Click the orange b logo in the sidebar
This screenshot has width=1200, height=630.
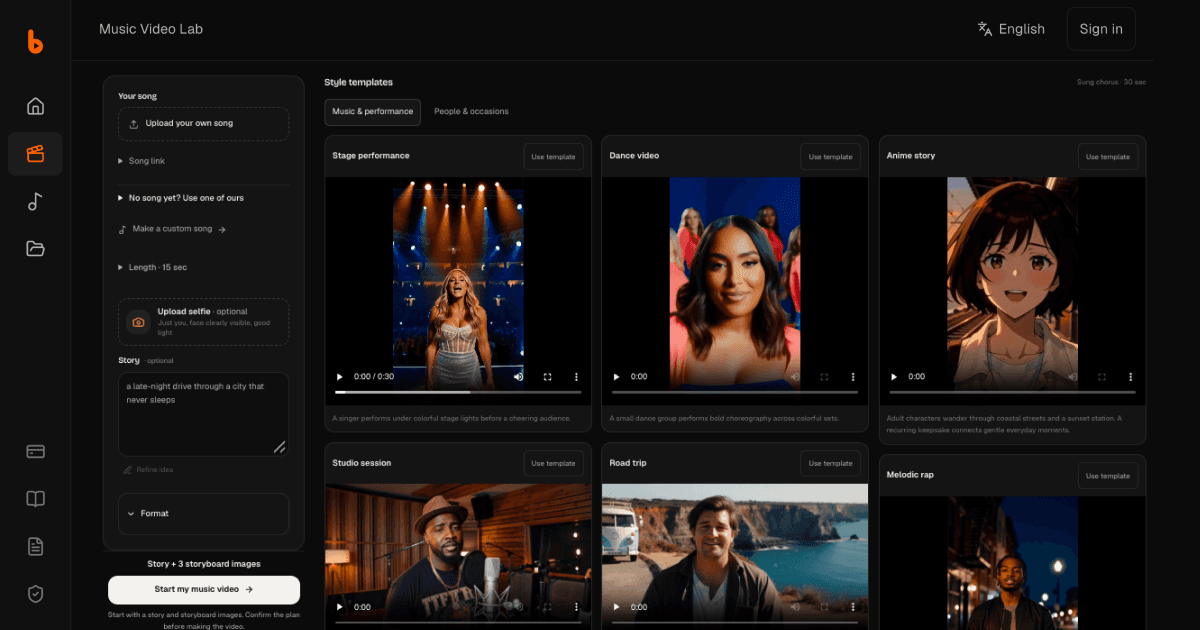coord(35,41)
